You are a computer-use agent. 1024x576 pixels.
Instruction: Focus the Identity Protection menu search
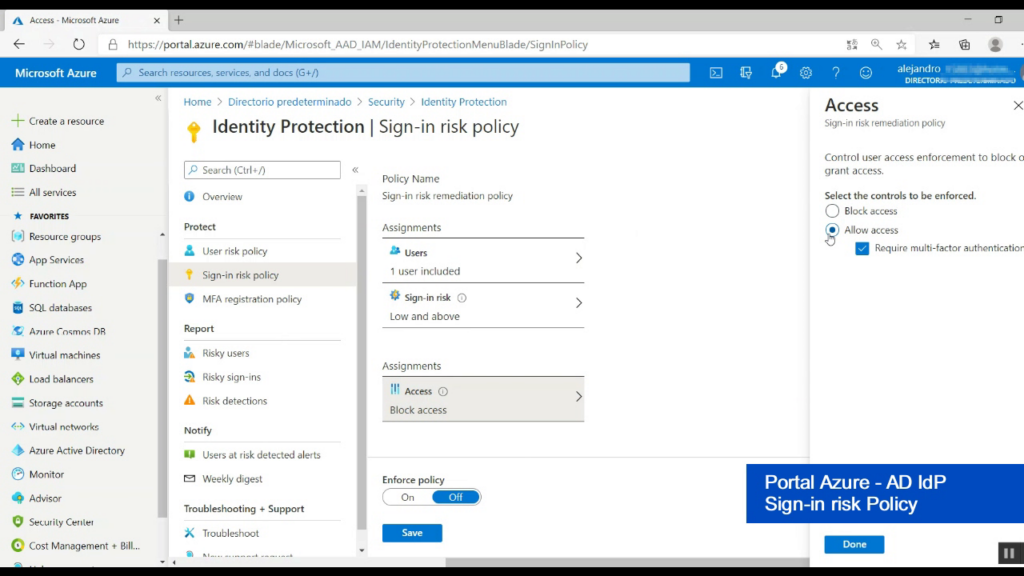(263, 170)
